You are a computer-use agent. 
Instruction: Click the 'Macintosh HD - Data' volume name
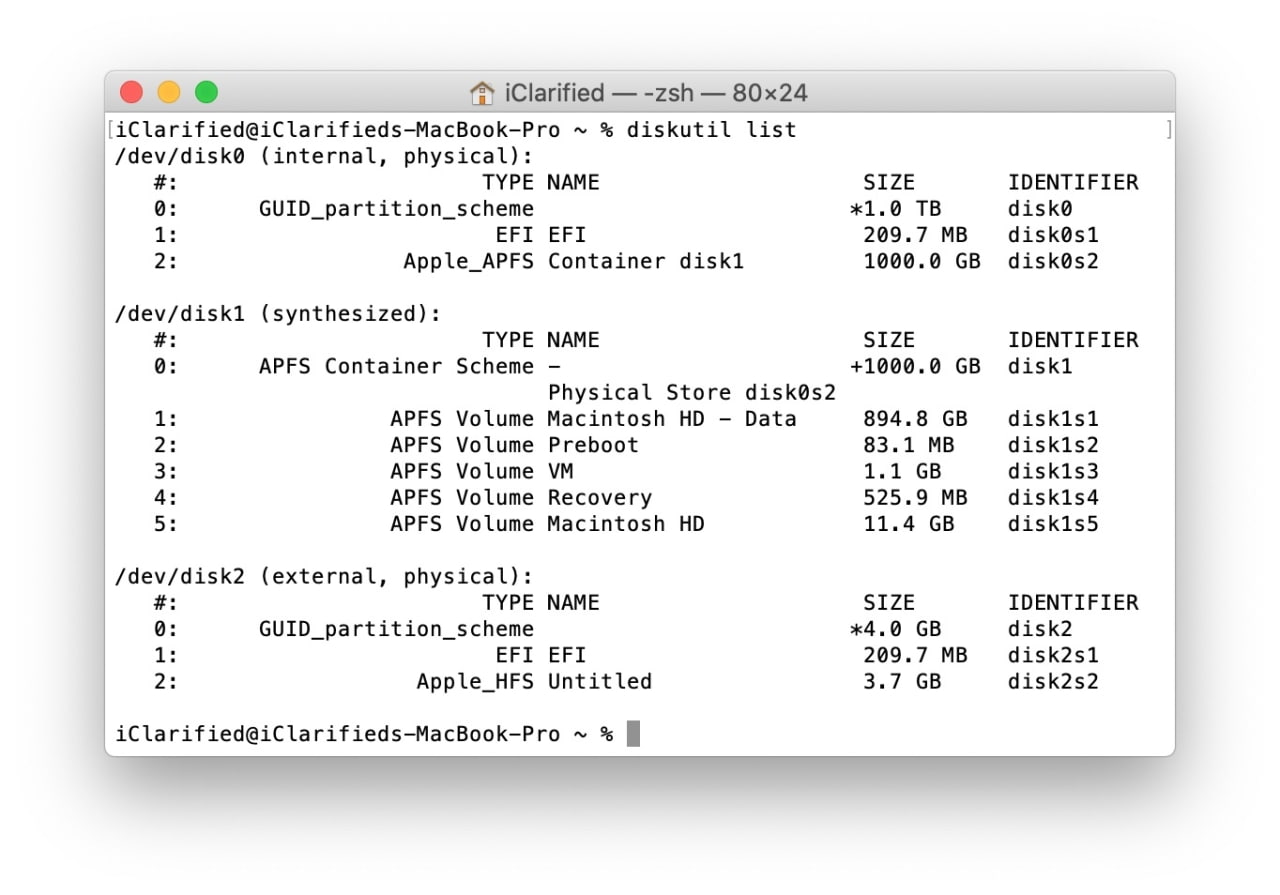coord(672,419)
